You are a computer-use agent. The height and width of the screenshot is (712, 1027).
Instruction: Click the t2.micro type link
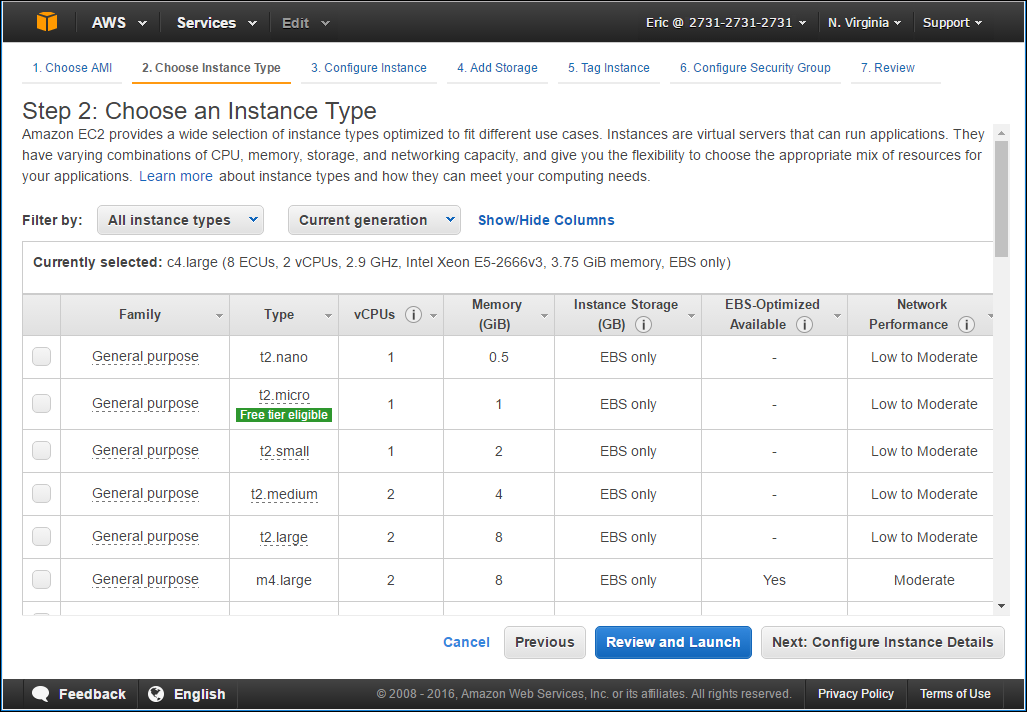point(284,396)
